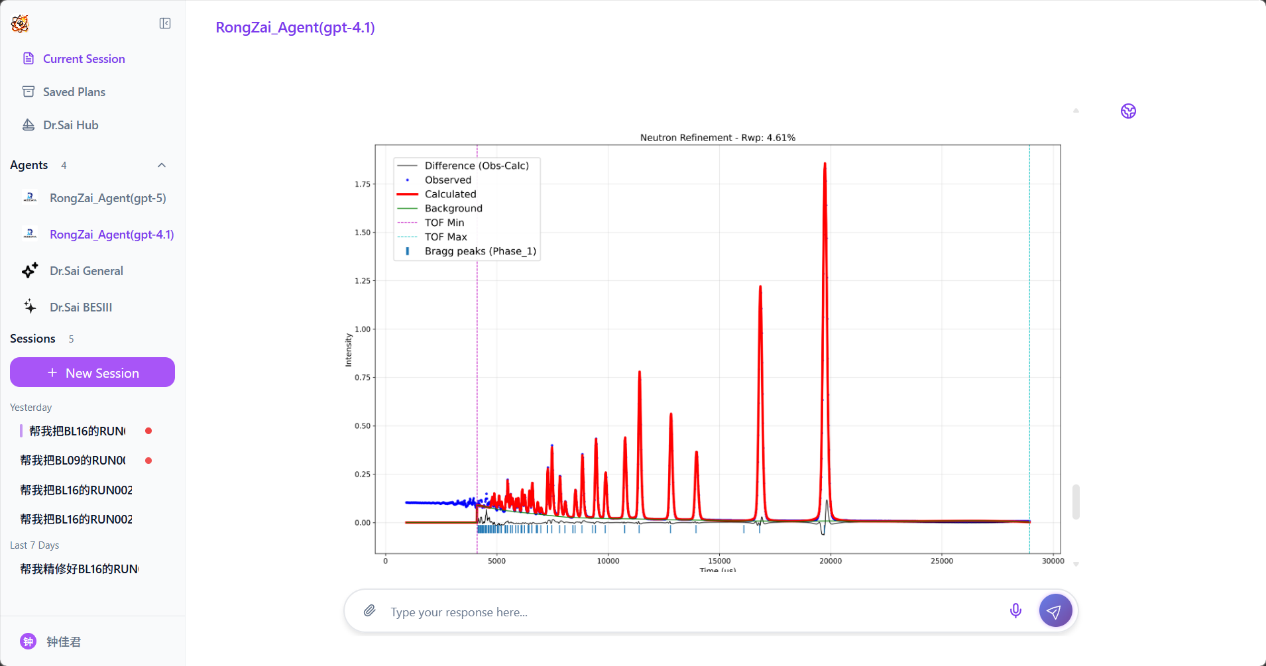Open Saved Plans
This screenshot has height=666, width=1266.
[x=73, y=92]
